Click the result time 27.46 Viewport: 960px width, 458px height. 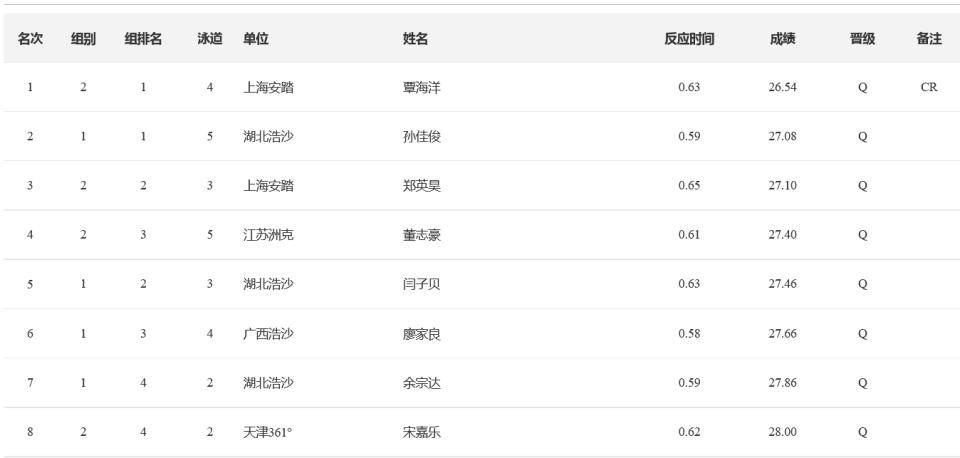coord(783,284)
